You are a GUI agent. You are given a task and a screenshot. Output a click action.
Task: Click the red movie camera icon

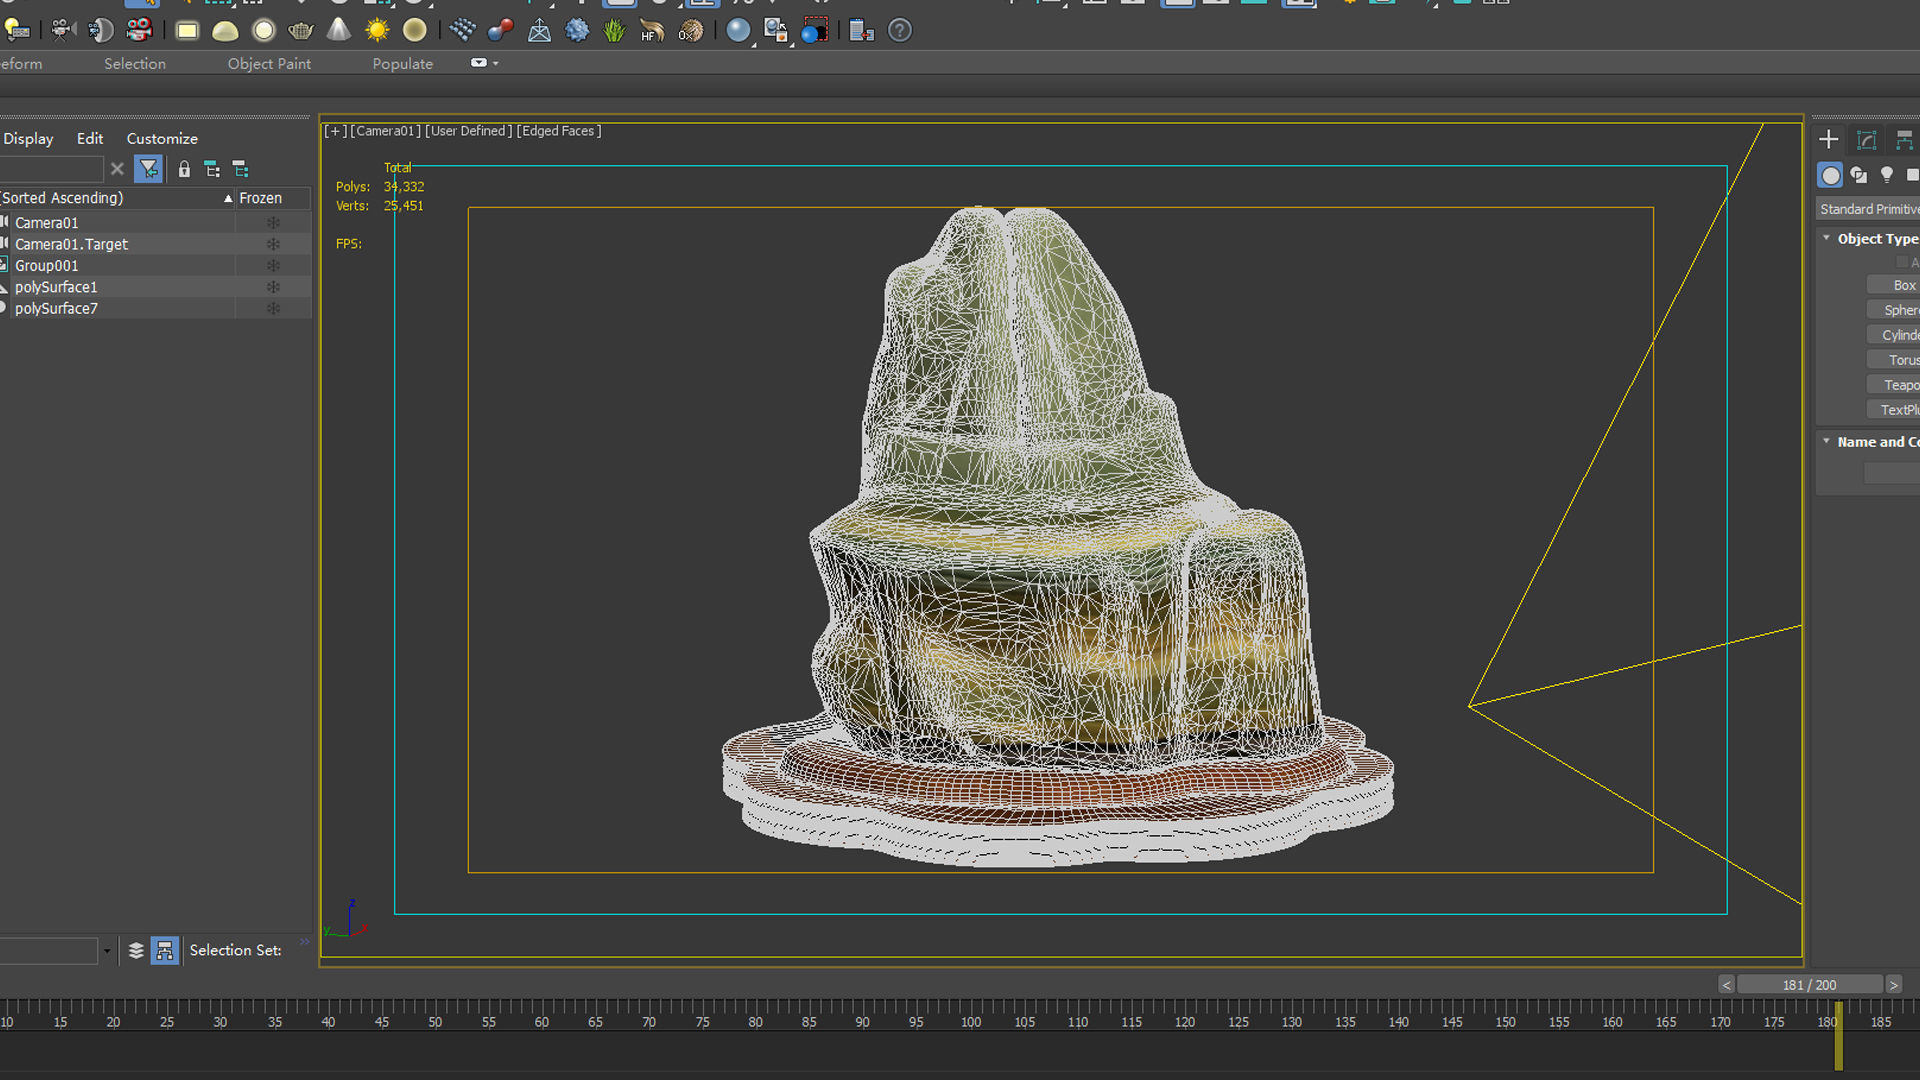[x=139, y=30]
